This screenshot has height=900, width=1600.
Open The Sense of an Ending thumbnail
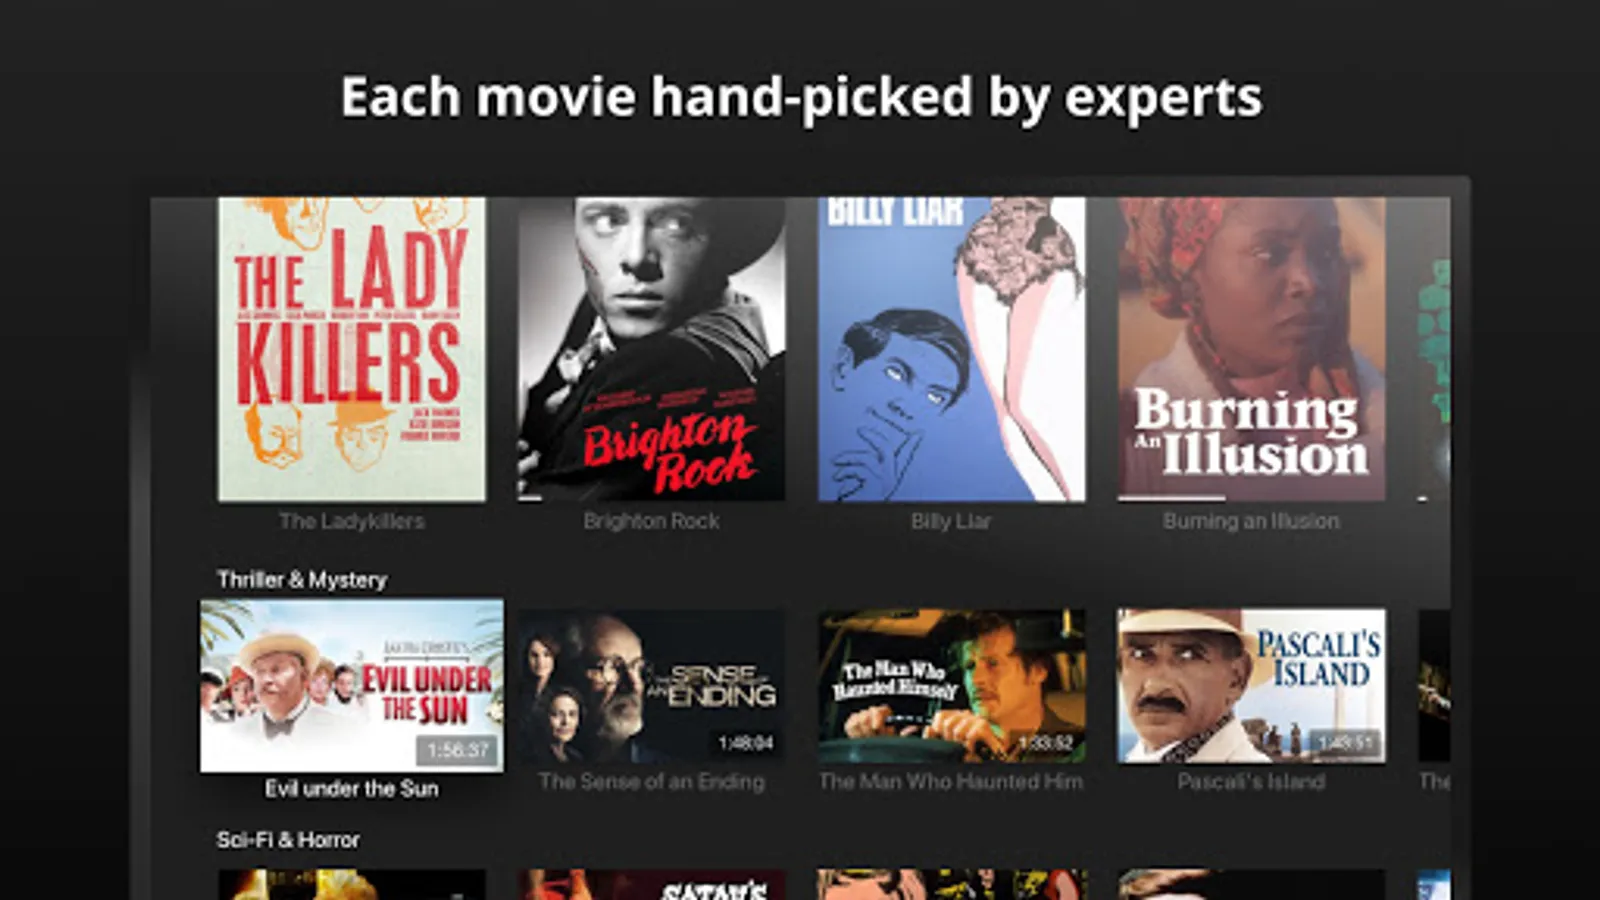[x=652, y=686]
